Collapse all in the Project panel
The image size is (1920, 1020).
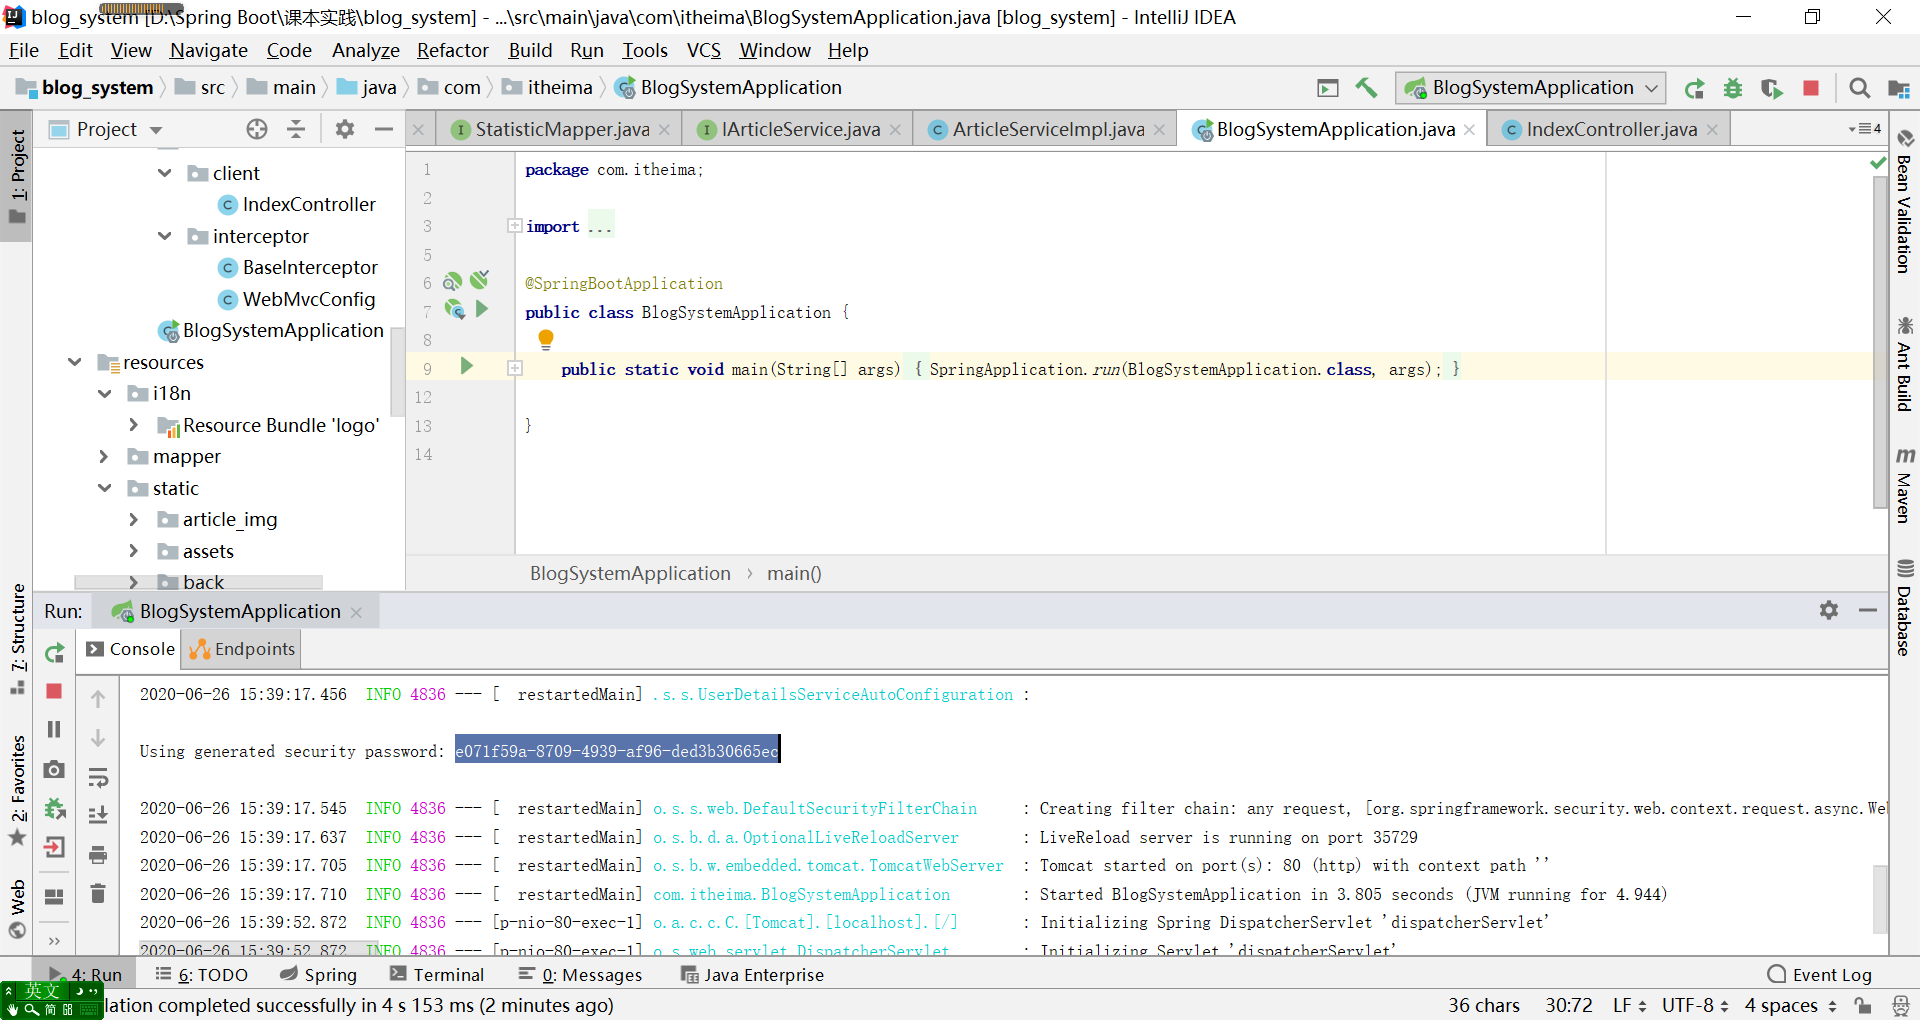click(x=296, y=129)
